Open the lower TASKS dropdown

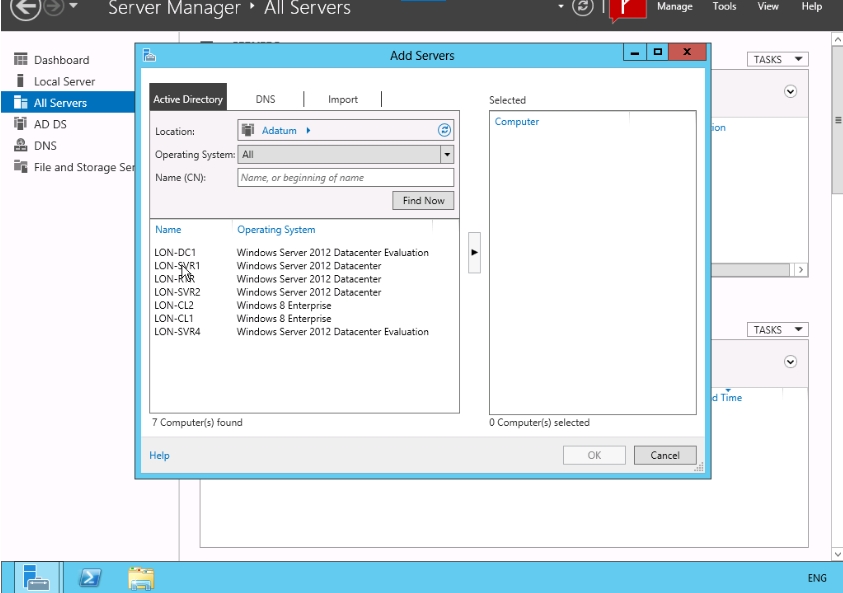click(777, 330)
